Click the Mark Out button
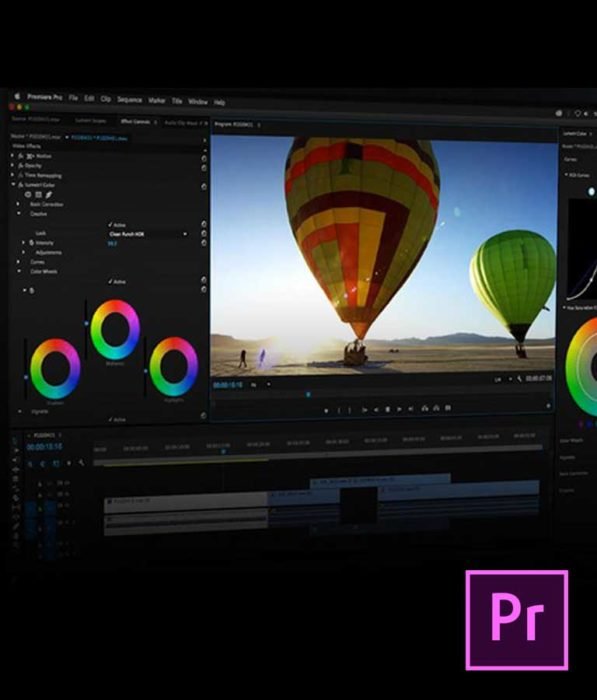 pyautogui.click(x=350, y=410)
